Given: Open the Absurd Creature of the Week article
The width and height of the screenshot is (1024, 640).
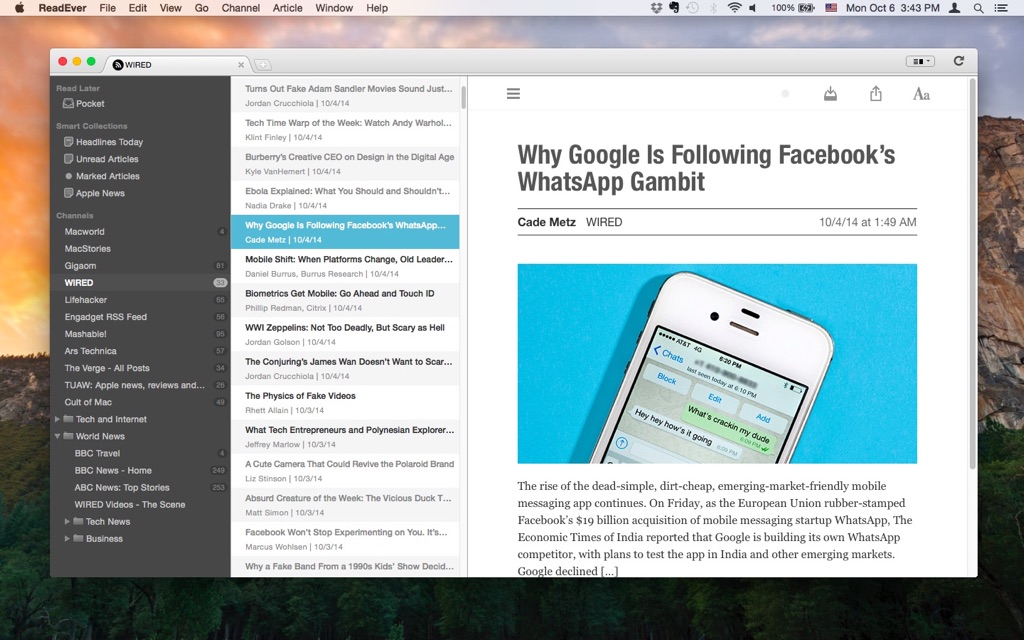Looking at the screenshot, I should [x=345, y=505].
